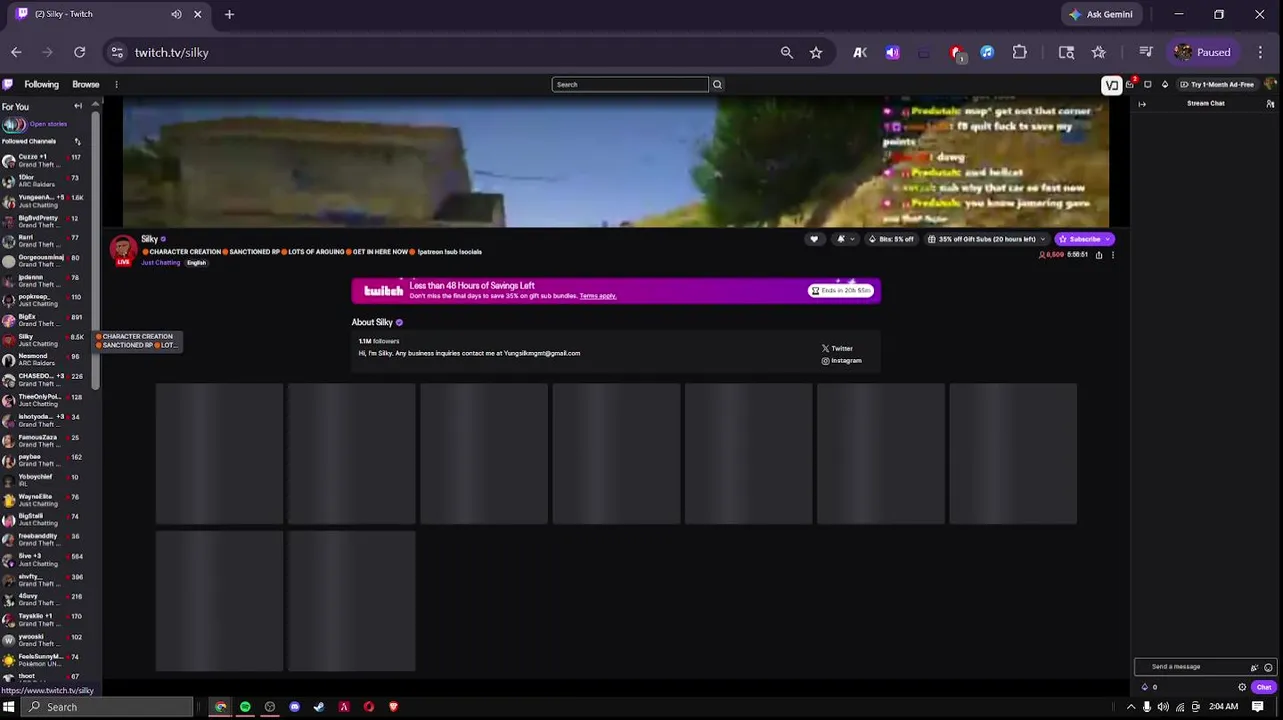Open Windows Start menu

[8, 707]
